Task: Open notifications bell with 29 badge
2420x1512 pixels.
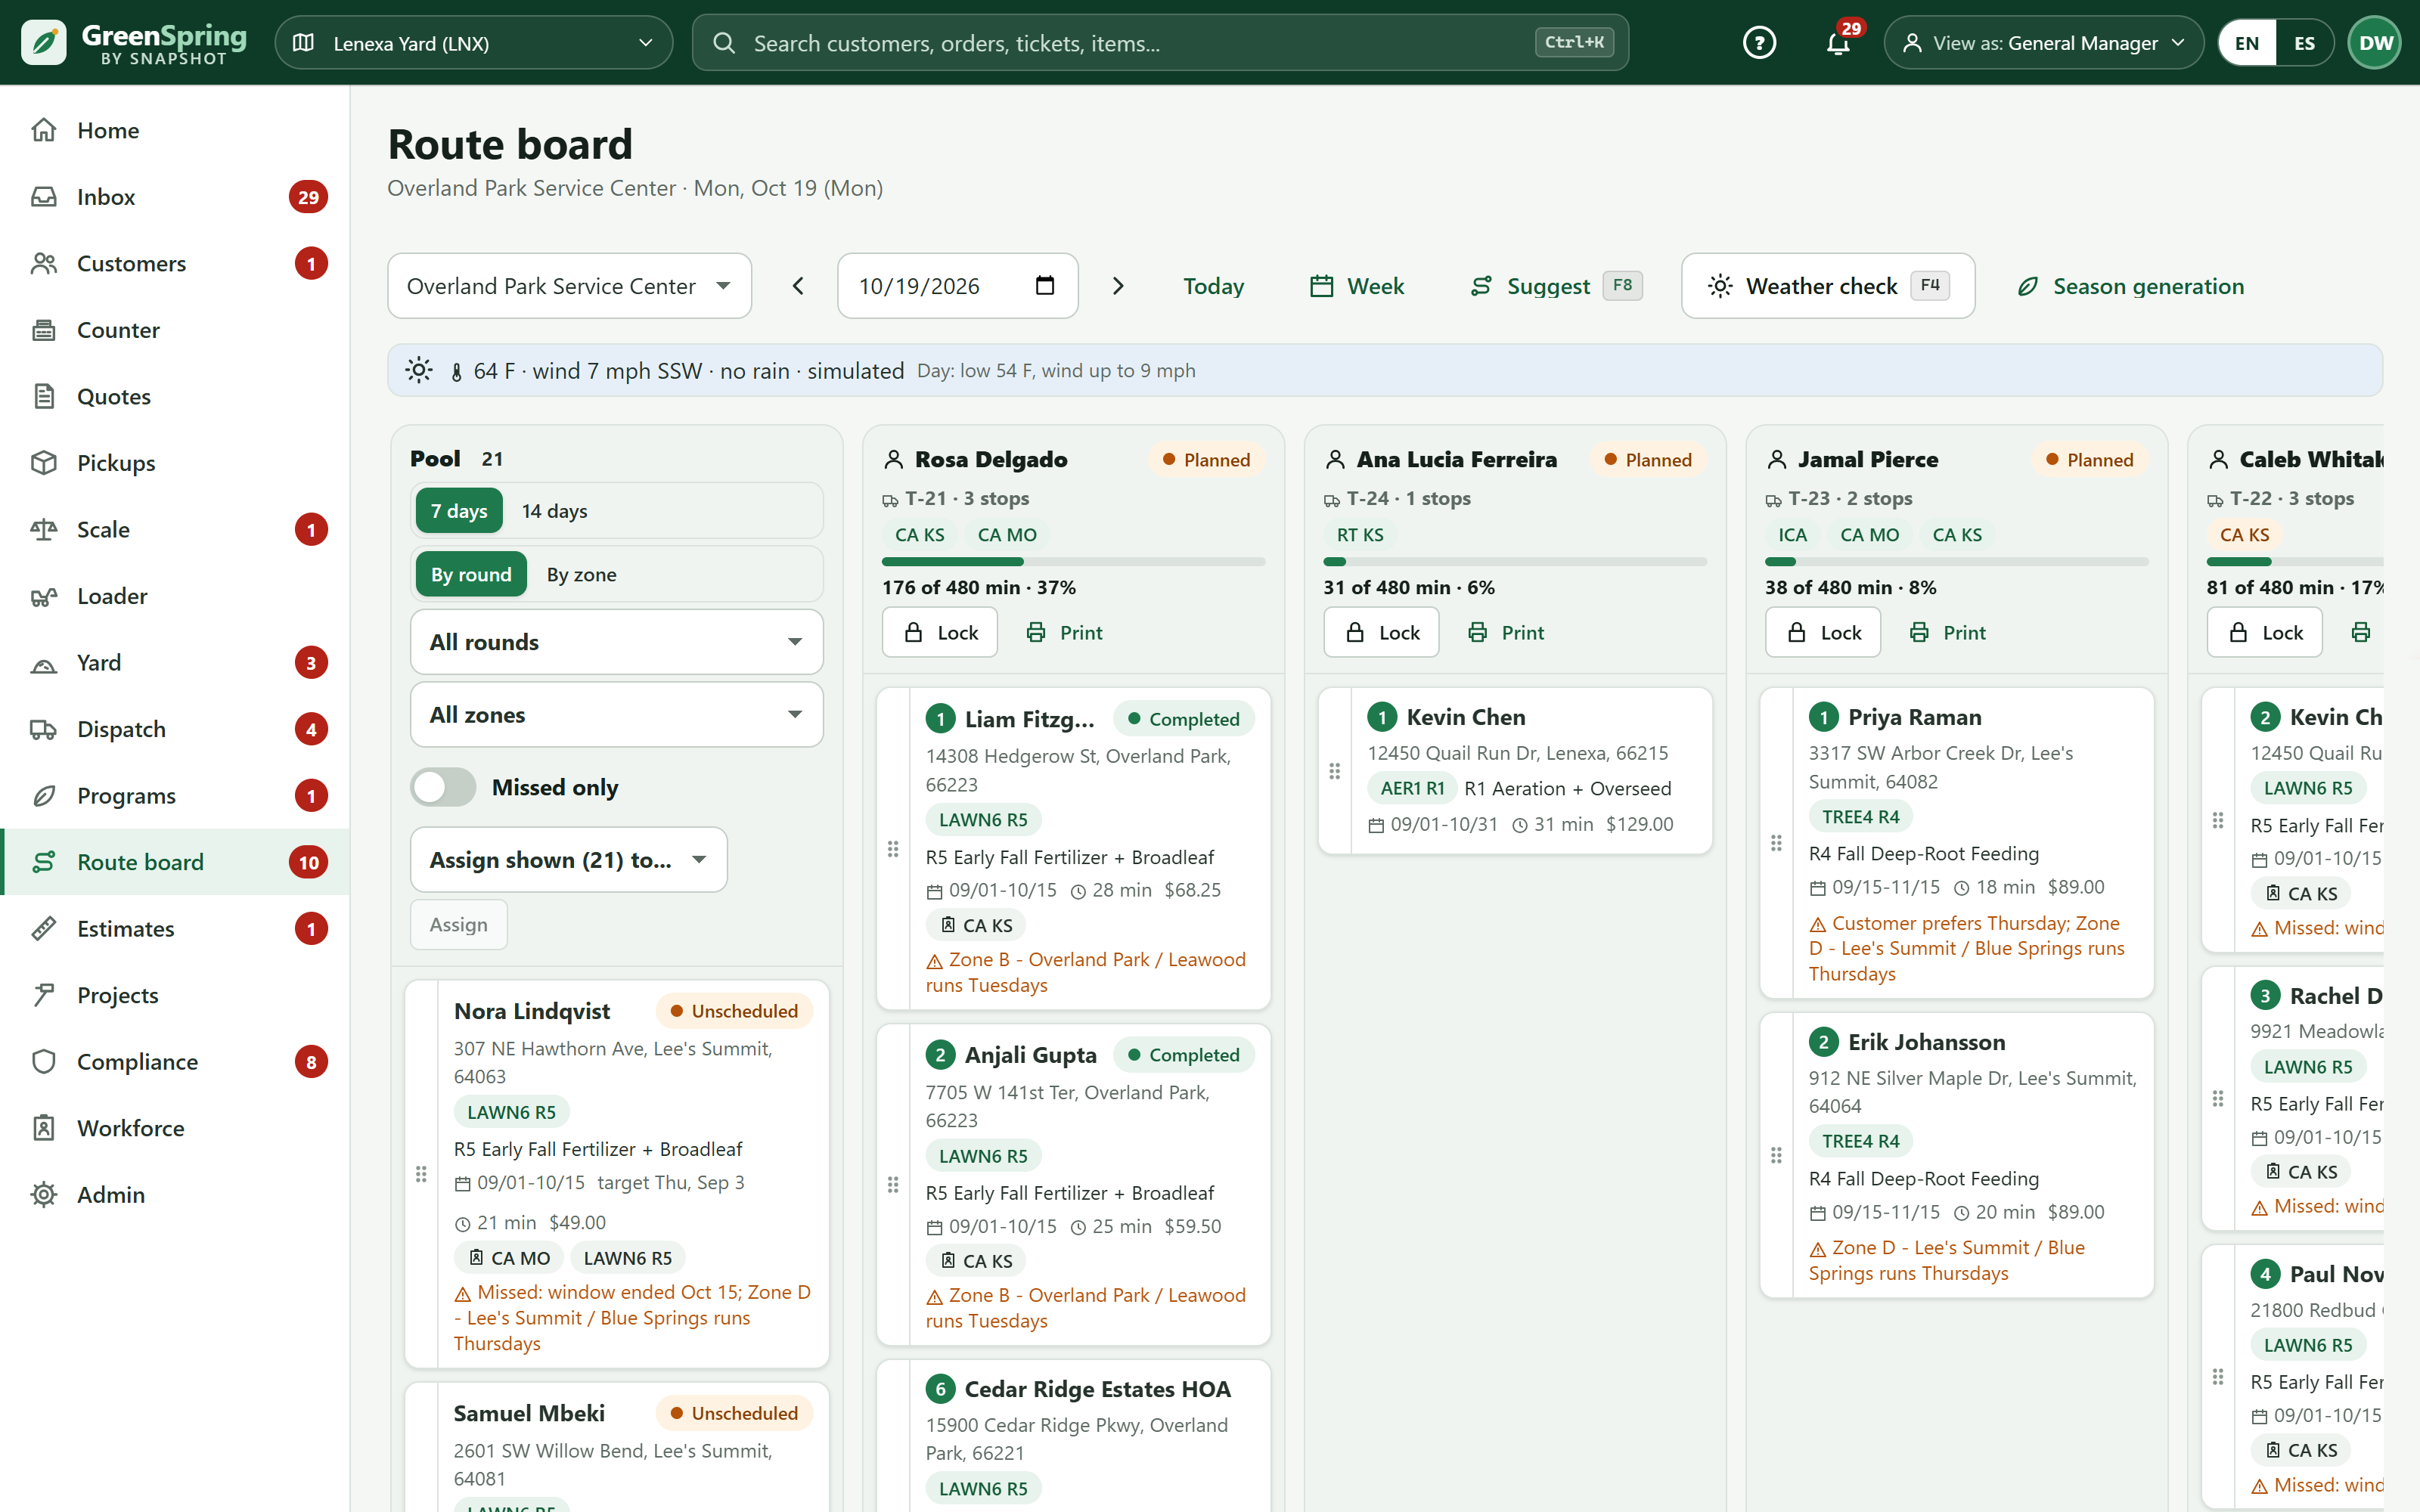Action: pos(1838,43)
